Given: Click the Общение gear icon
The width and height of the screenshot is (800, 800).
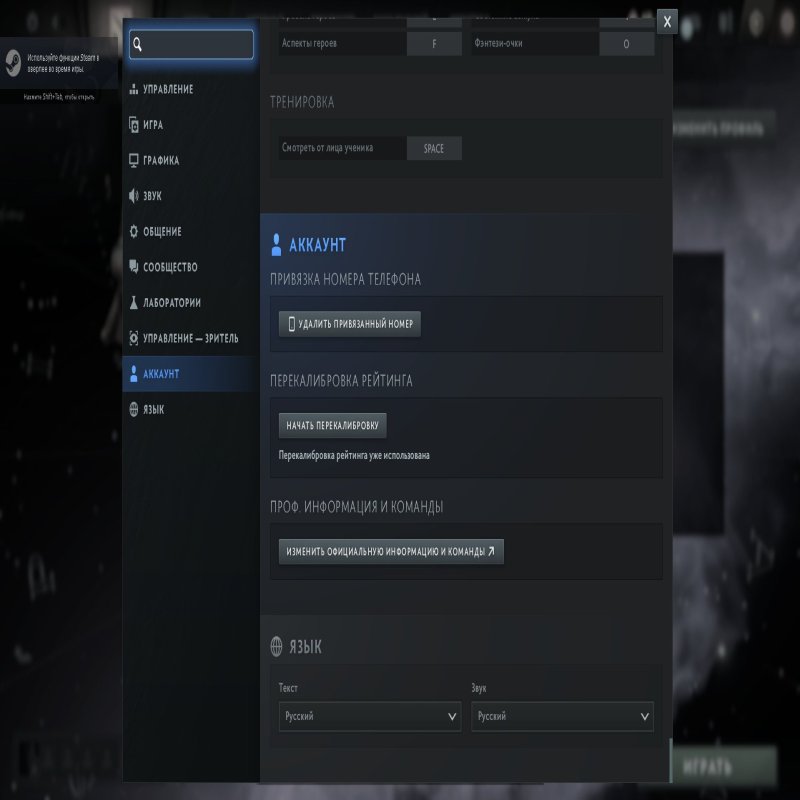Looking at the screenshot, I should click(134, 232).
